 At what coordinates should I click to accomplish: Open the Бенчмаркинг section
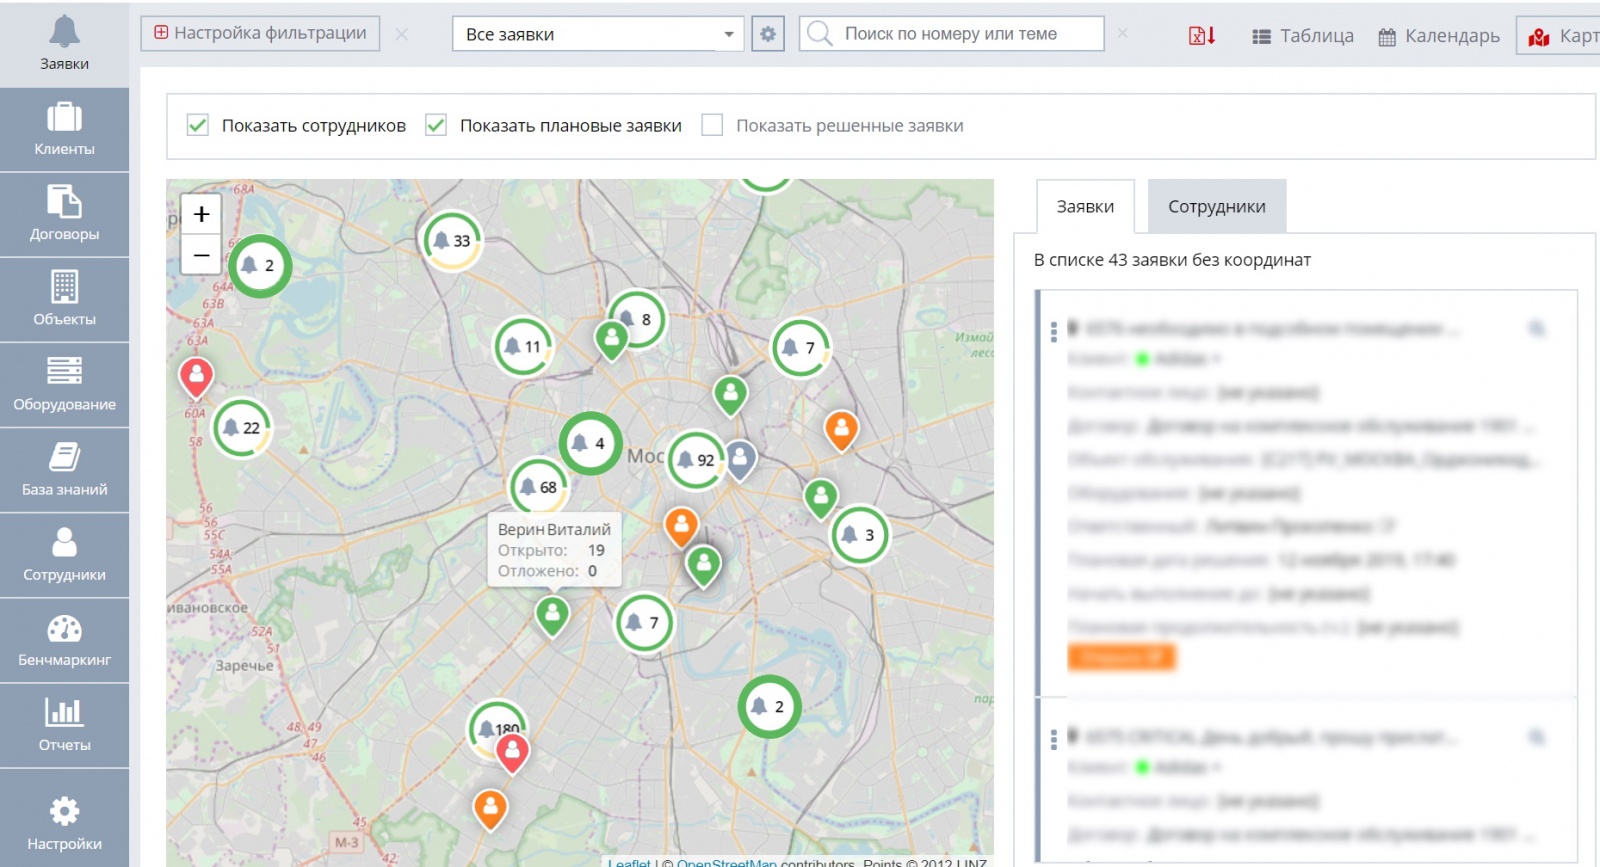tap(64, 640)
